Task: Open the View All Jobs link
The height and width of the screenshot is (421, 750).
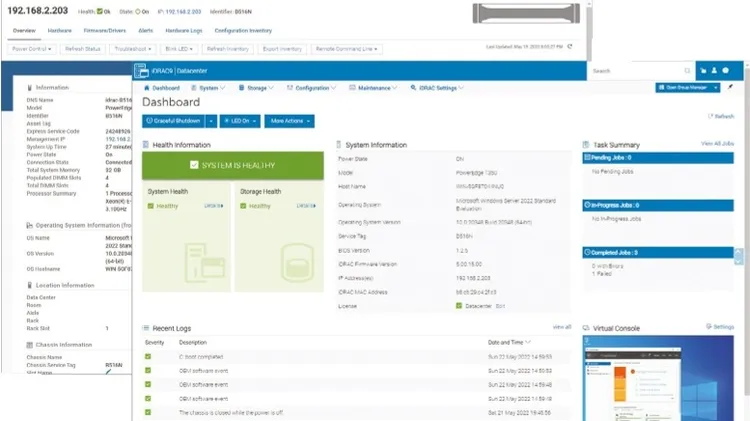Action: [x=717, y=144]
